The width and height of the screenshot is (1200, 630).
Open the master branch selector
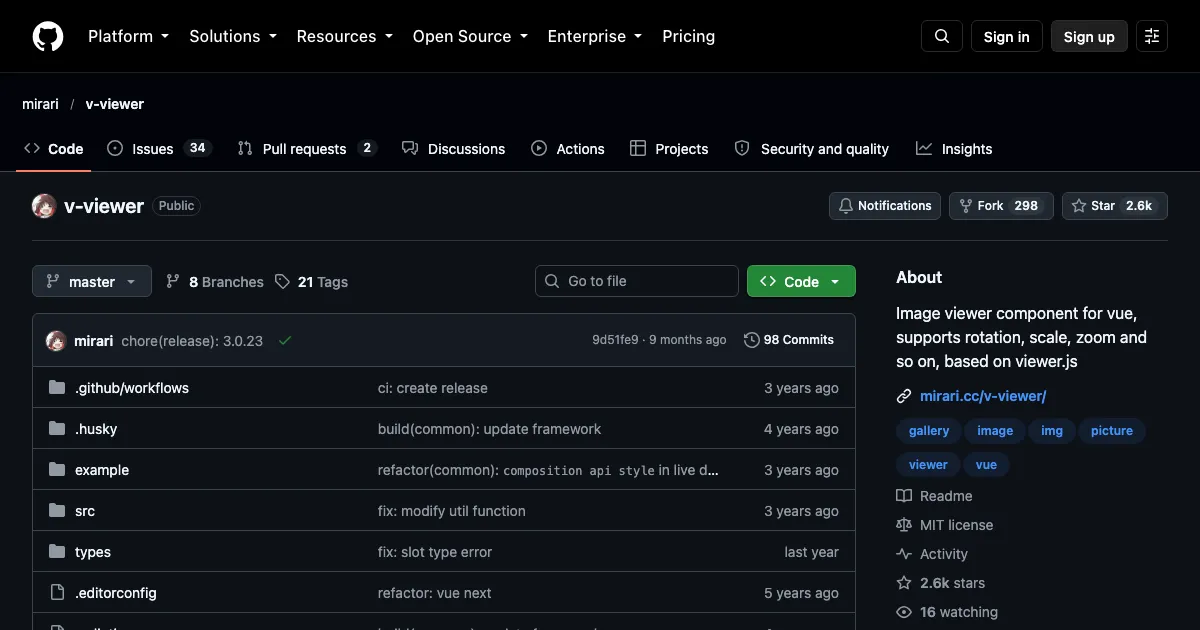tap(92, 282)
